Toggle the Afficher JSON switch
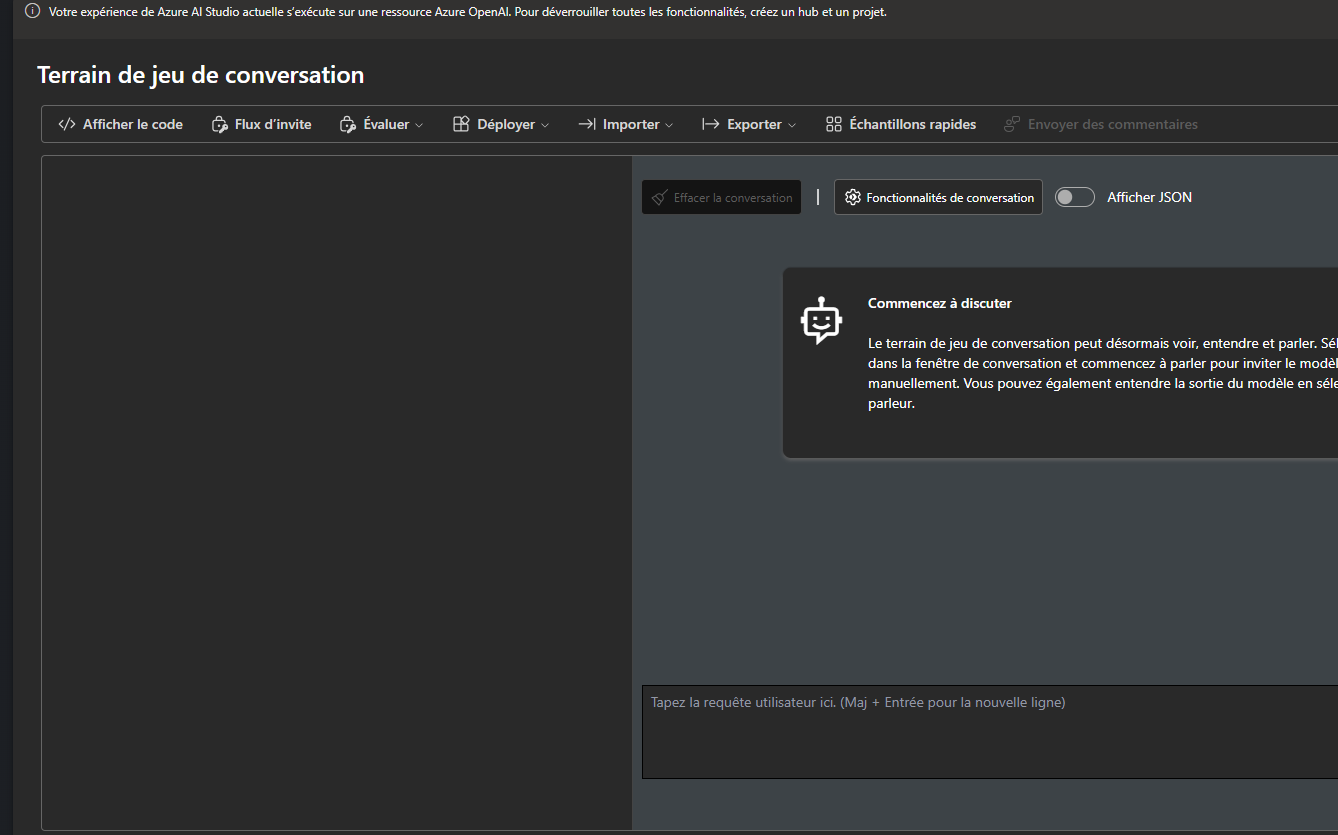This screenshot has height=835, width=1338. [x=1075, y=197]
